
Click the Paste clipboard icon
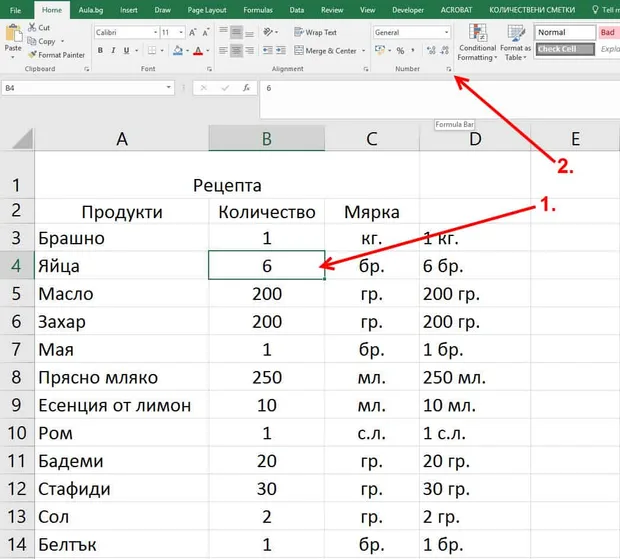tap(13, 33)
